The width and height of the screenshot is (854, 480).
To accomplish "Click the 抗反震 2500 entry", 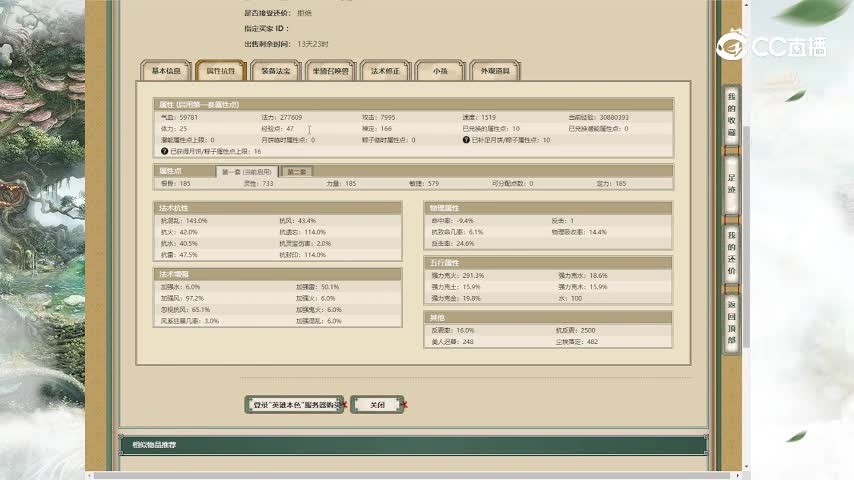I will pos(575,330).
